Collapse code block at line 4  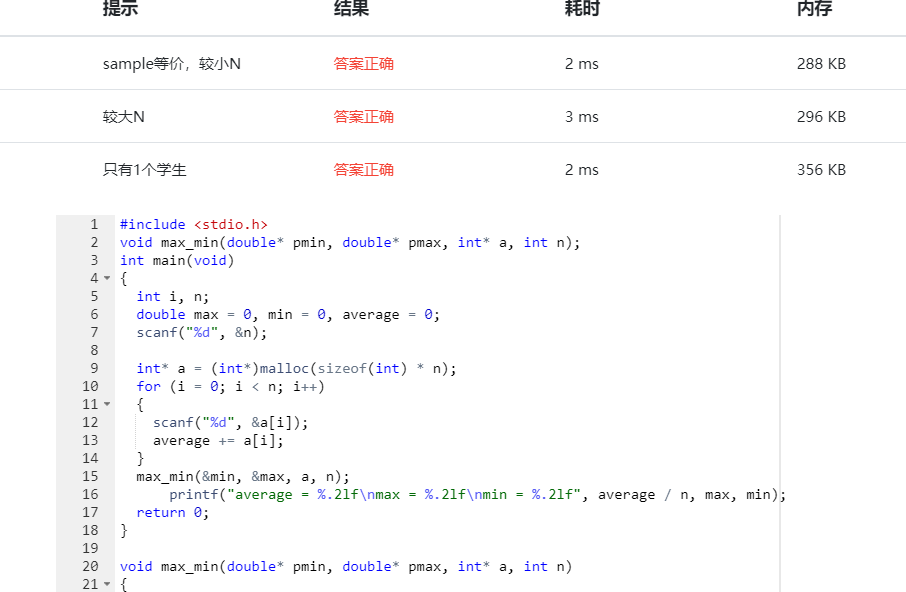pyautogui.click(x=107, y=278)
